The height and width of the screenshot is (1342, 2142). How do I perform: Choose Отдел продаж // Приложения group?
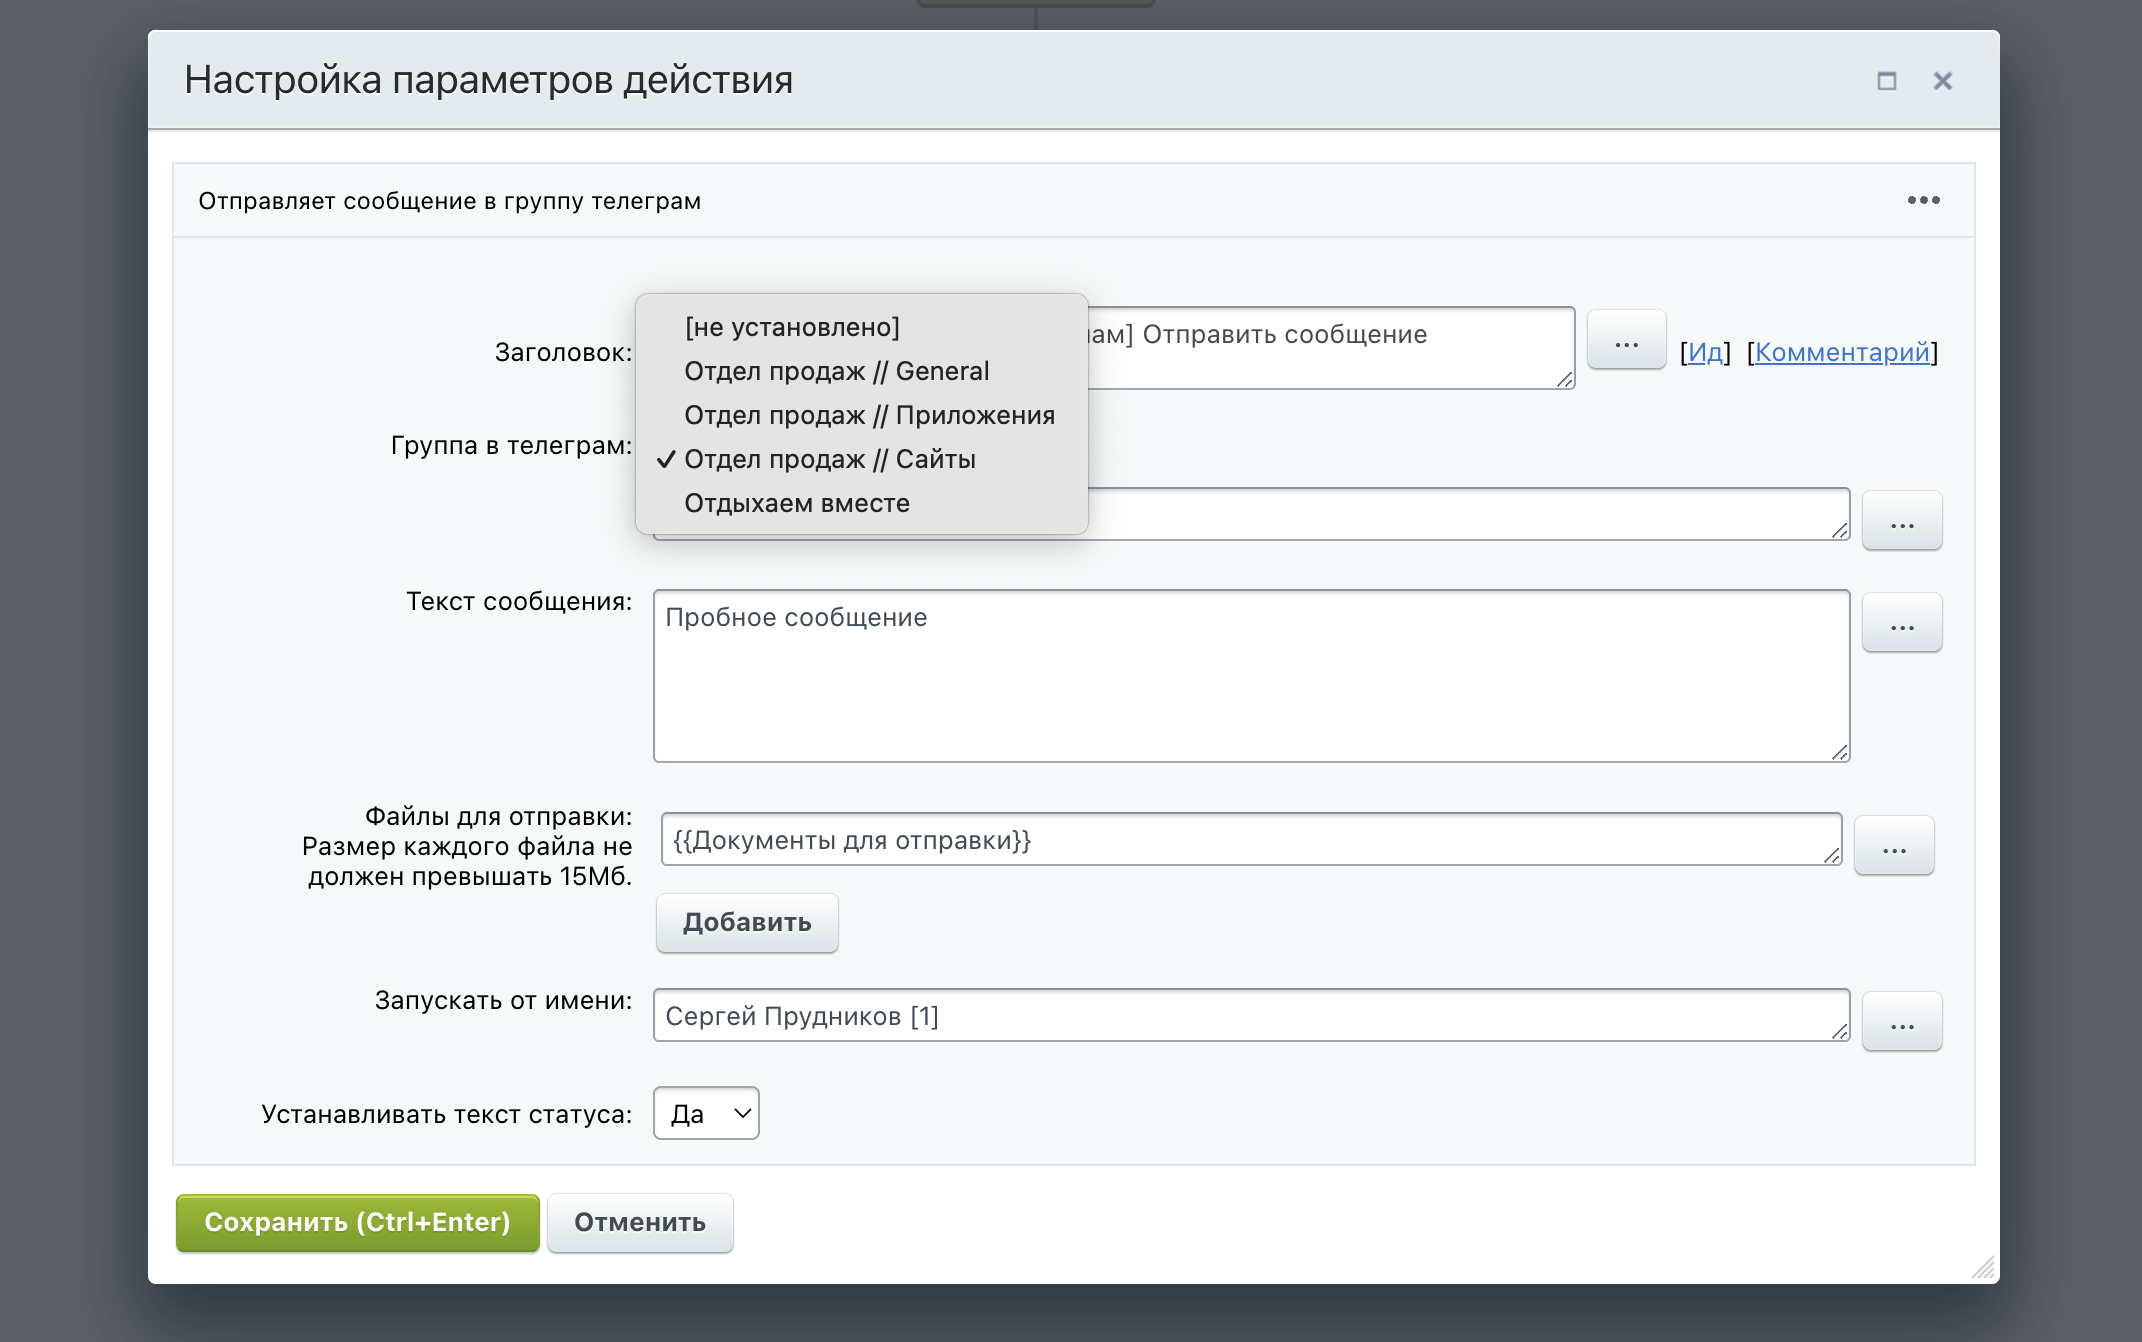(x=869, y=415)
